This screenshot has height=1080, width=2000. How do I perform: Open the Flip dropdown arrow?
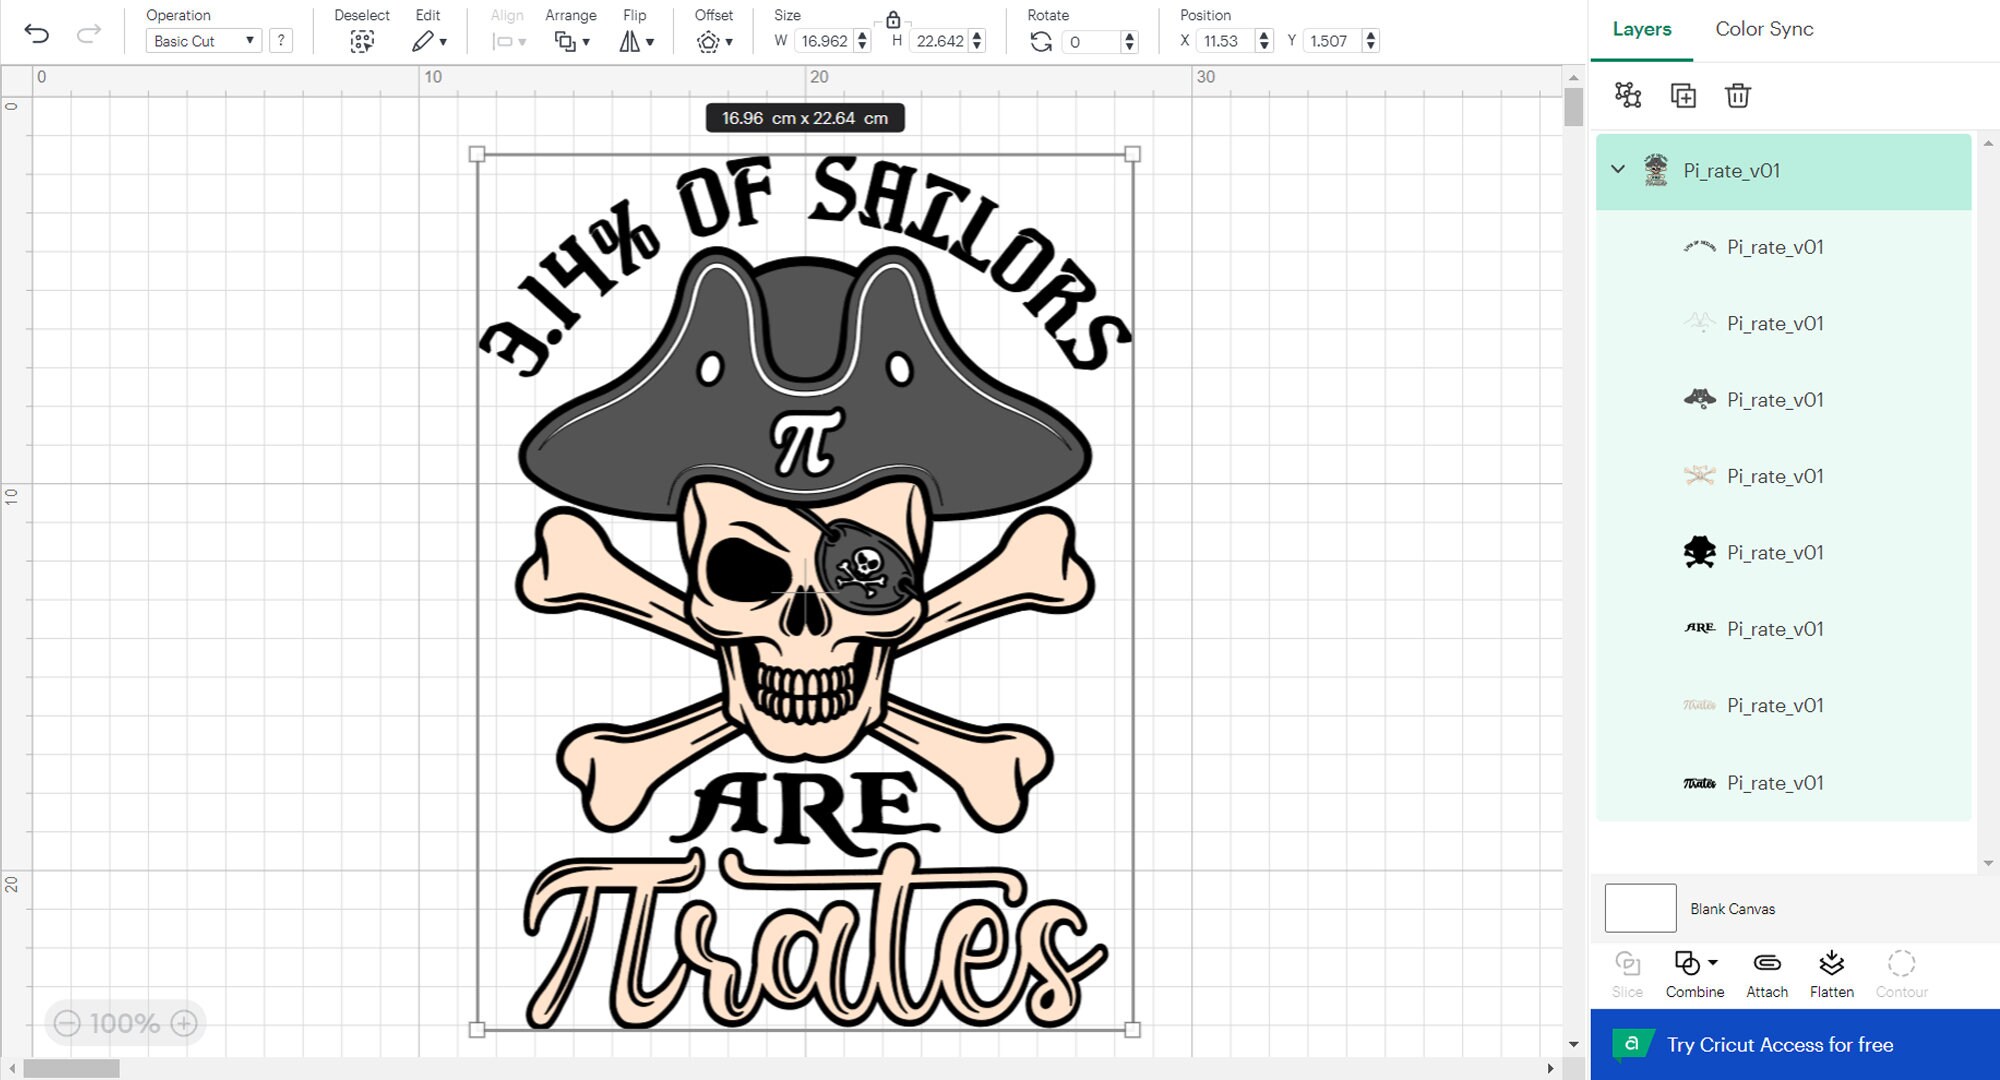pos(649,43)
